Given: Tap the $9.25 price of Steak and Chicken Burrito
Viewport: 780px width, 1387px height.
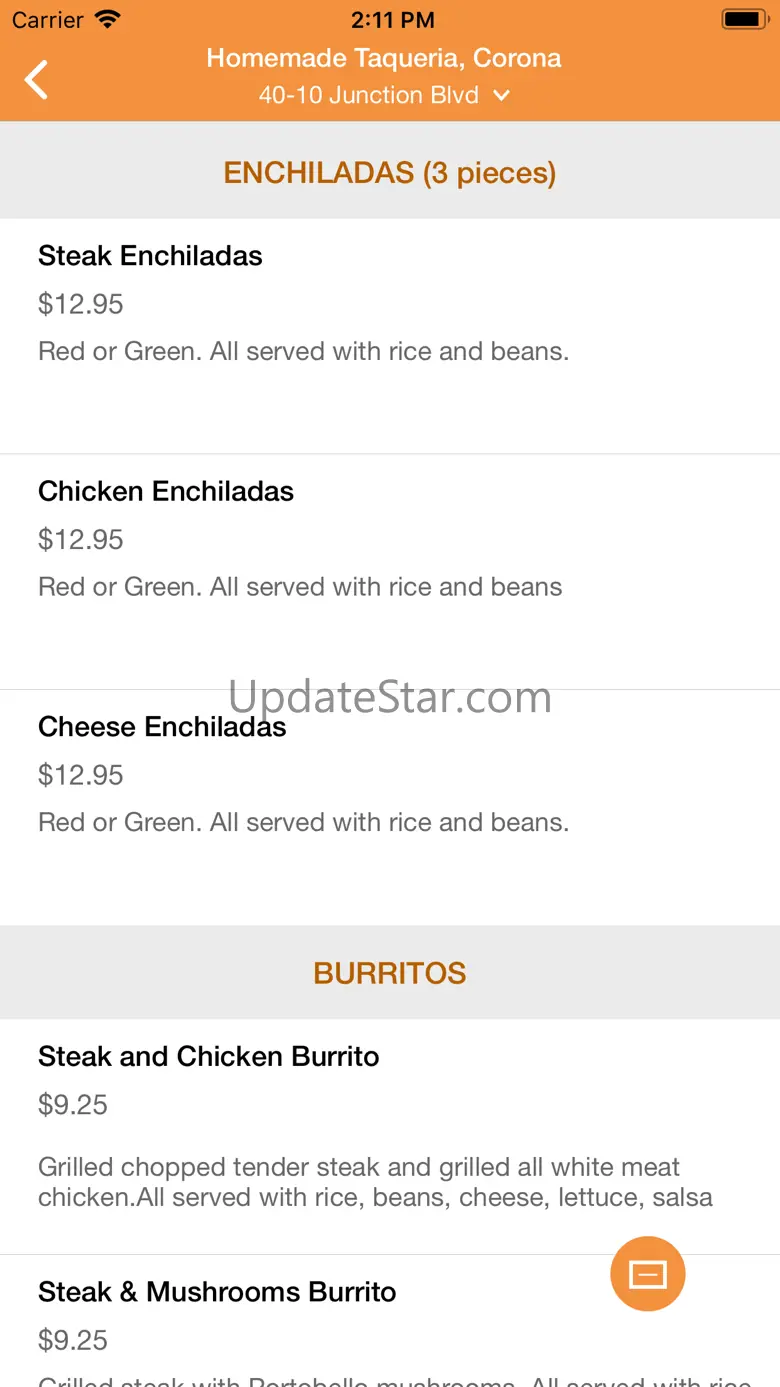Looking at the screenshot, I should [x=73, y=1105].
